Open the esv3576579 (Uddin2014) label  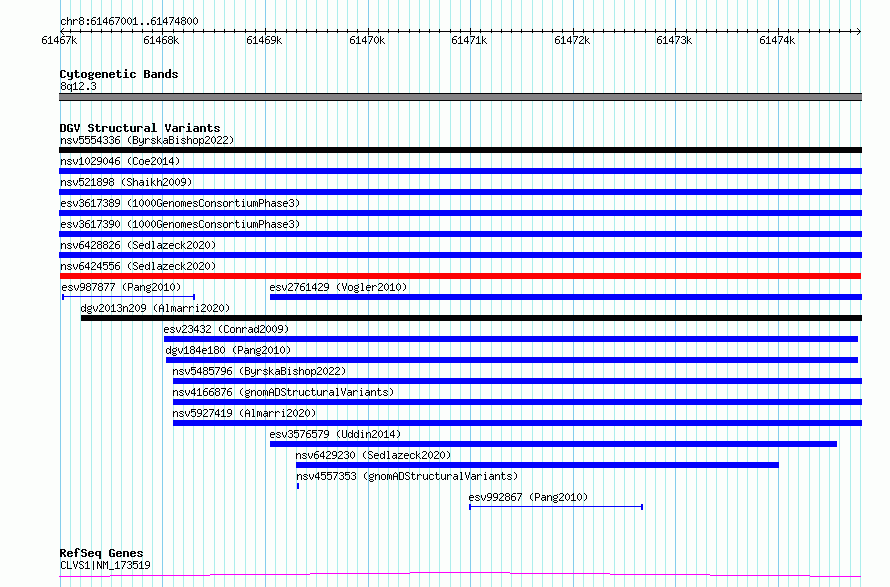click(335, 434)
